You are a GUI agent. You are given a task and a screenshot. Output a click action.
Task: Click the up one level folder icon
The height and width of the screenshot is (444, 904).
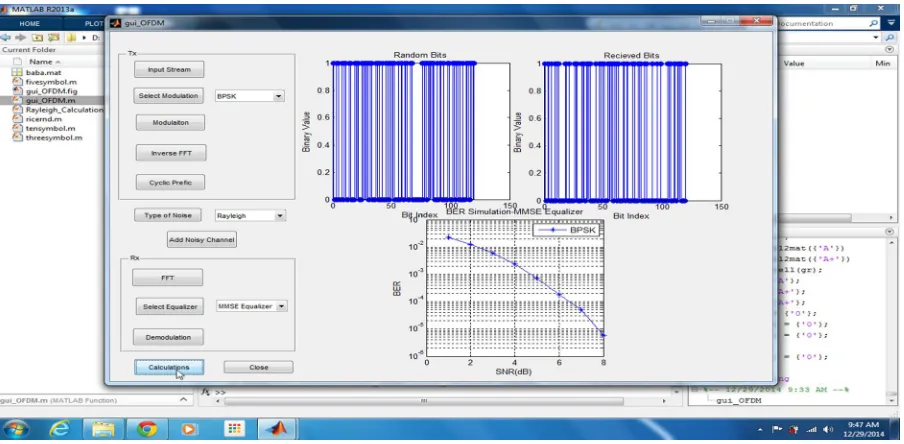coord(37,37)
